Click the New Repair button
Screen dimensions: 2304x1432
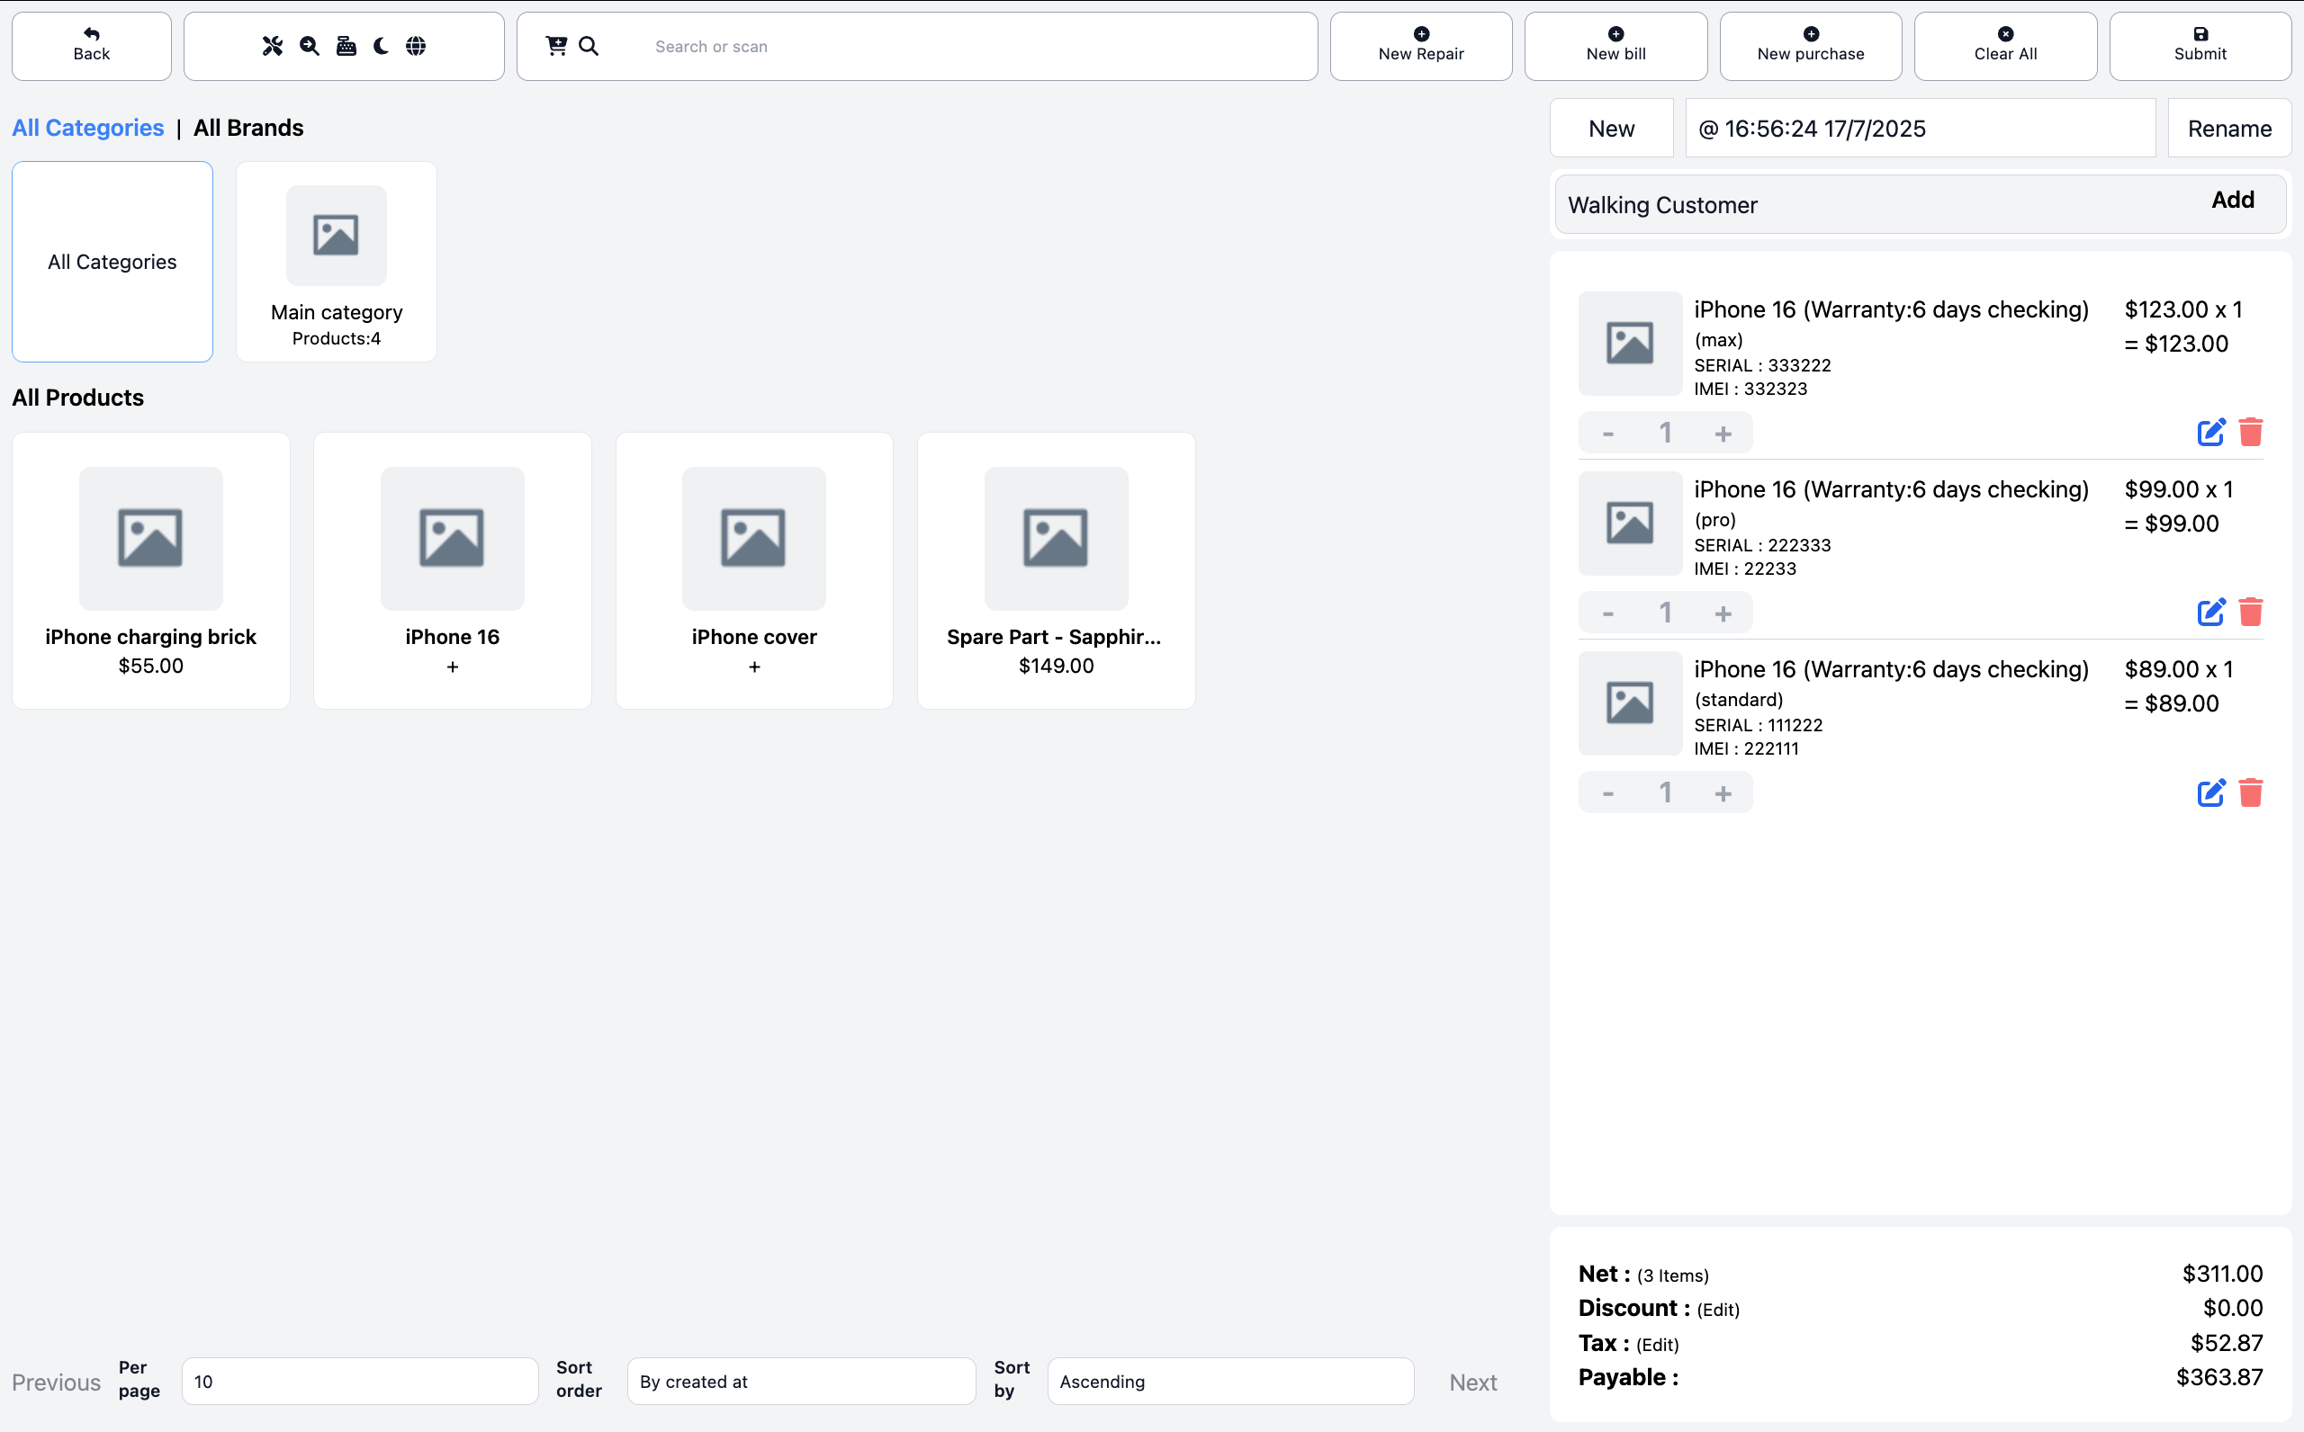click(x=1420, y=46)
